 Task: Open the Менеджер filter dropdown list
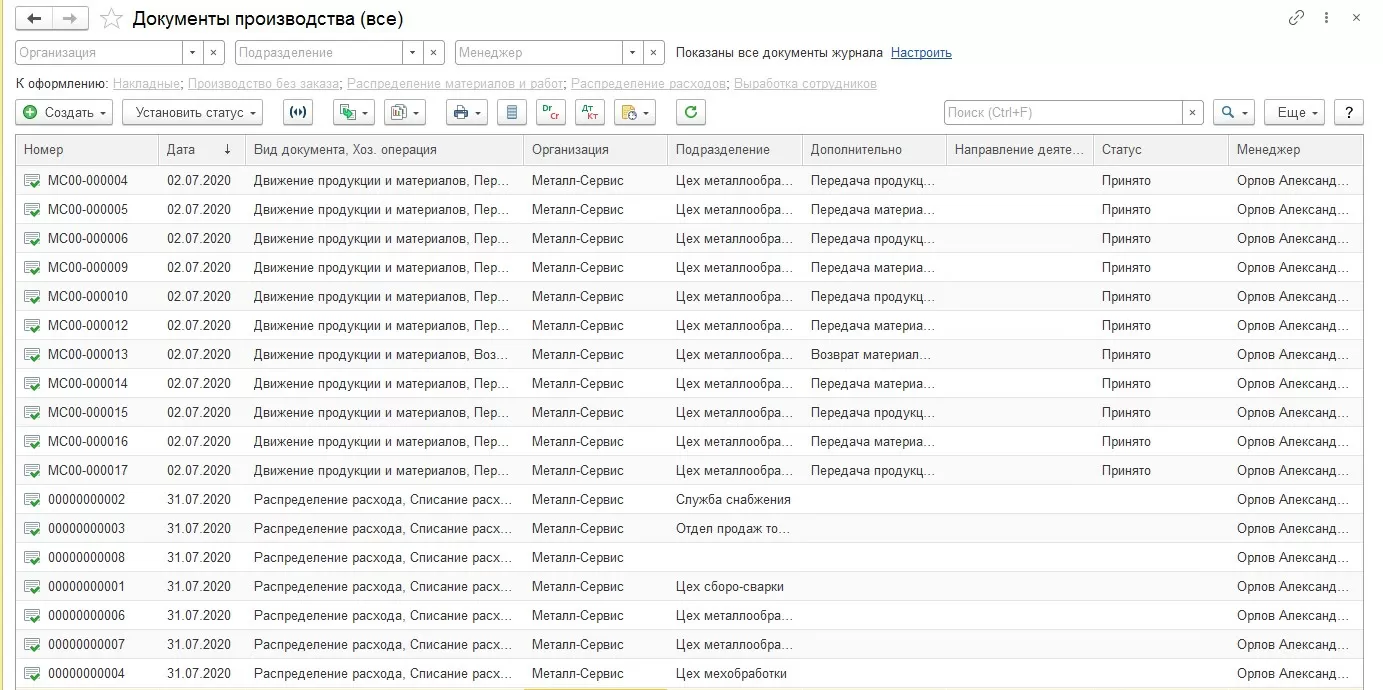[x=632, y=53]
